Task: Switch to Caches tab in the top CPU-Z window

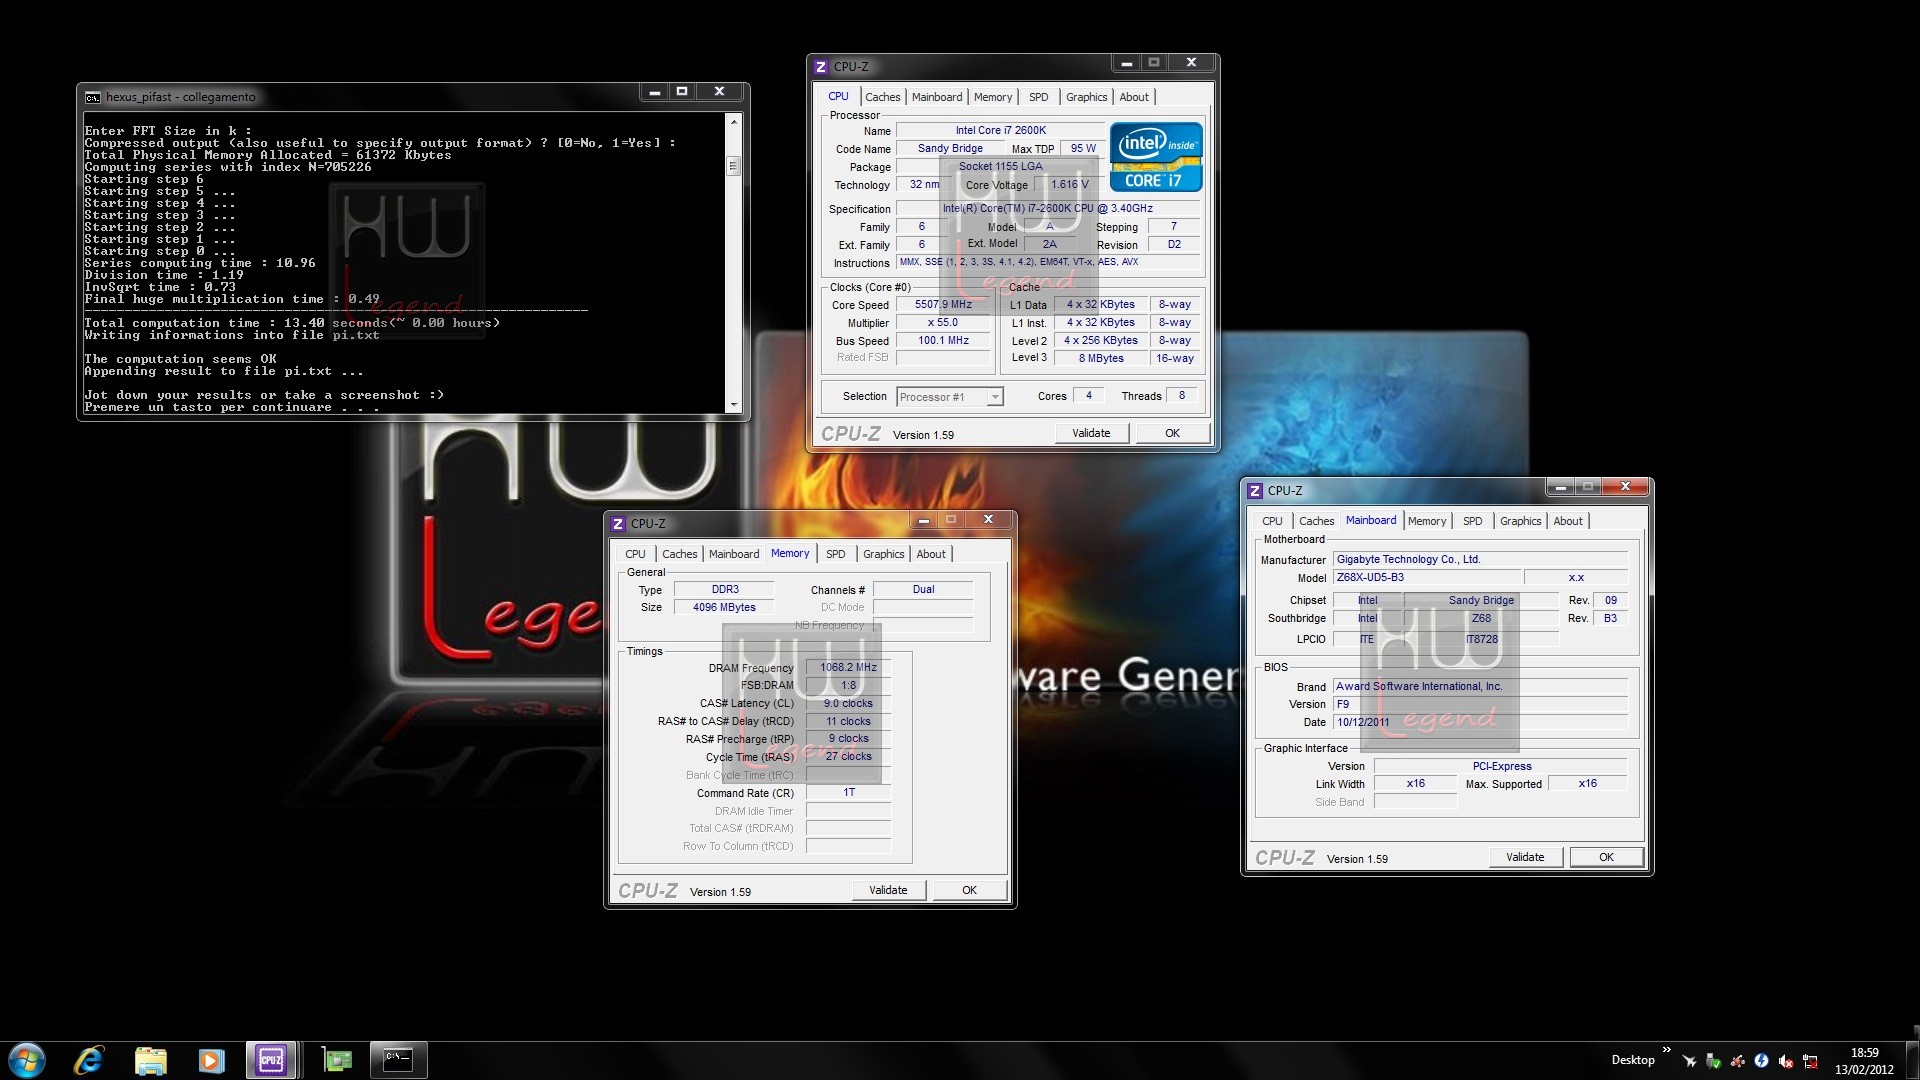Action: [x=882, y=97]
